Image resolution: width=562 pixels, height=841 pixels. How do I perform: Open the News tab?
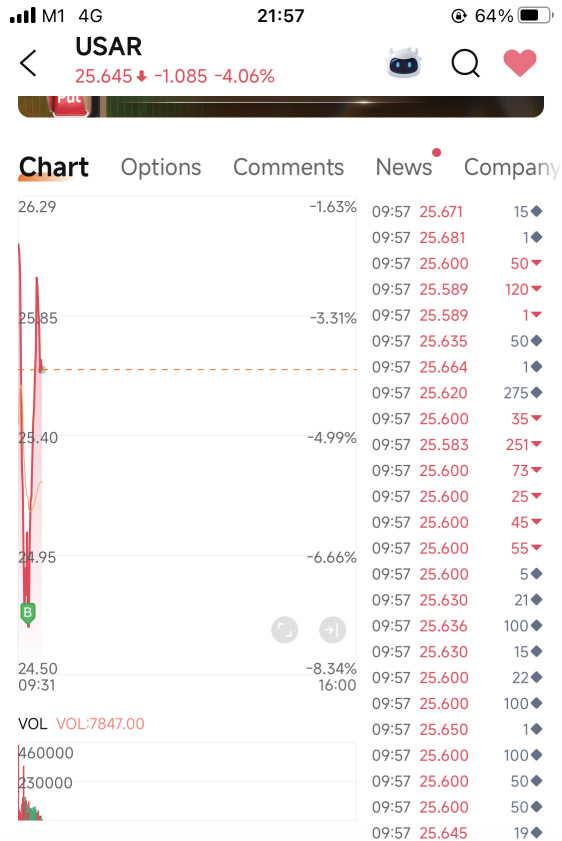(404, 167)
